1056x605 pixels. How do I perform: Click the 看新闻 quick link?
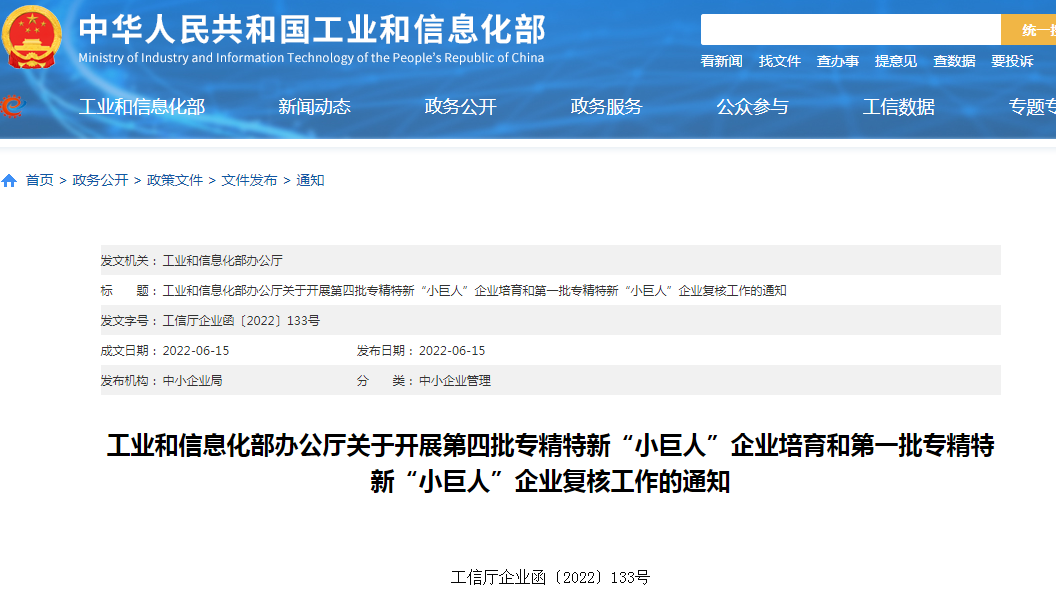(721, 61)
